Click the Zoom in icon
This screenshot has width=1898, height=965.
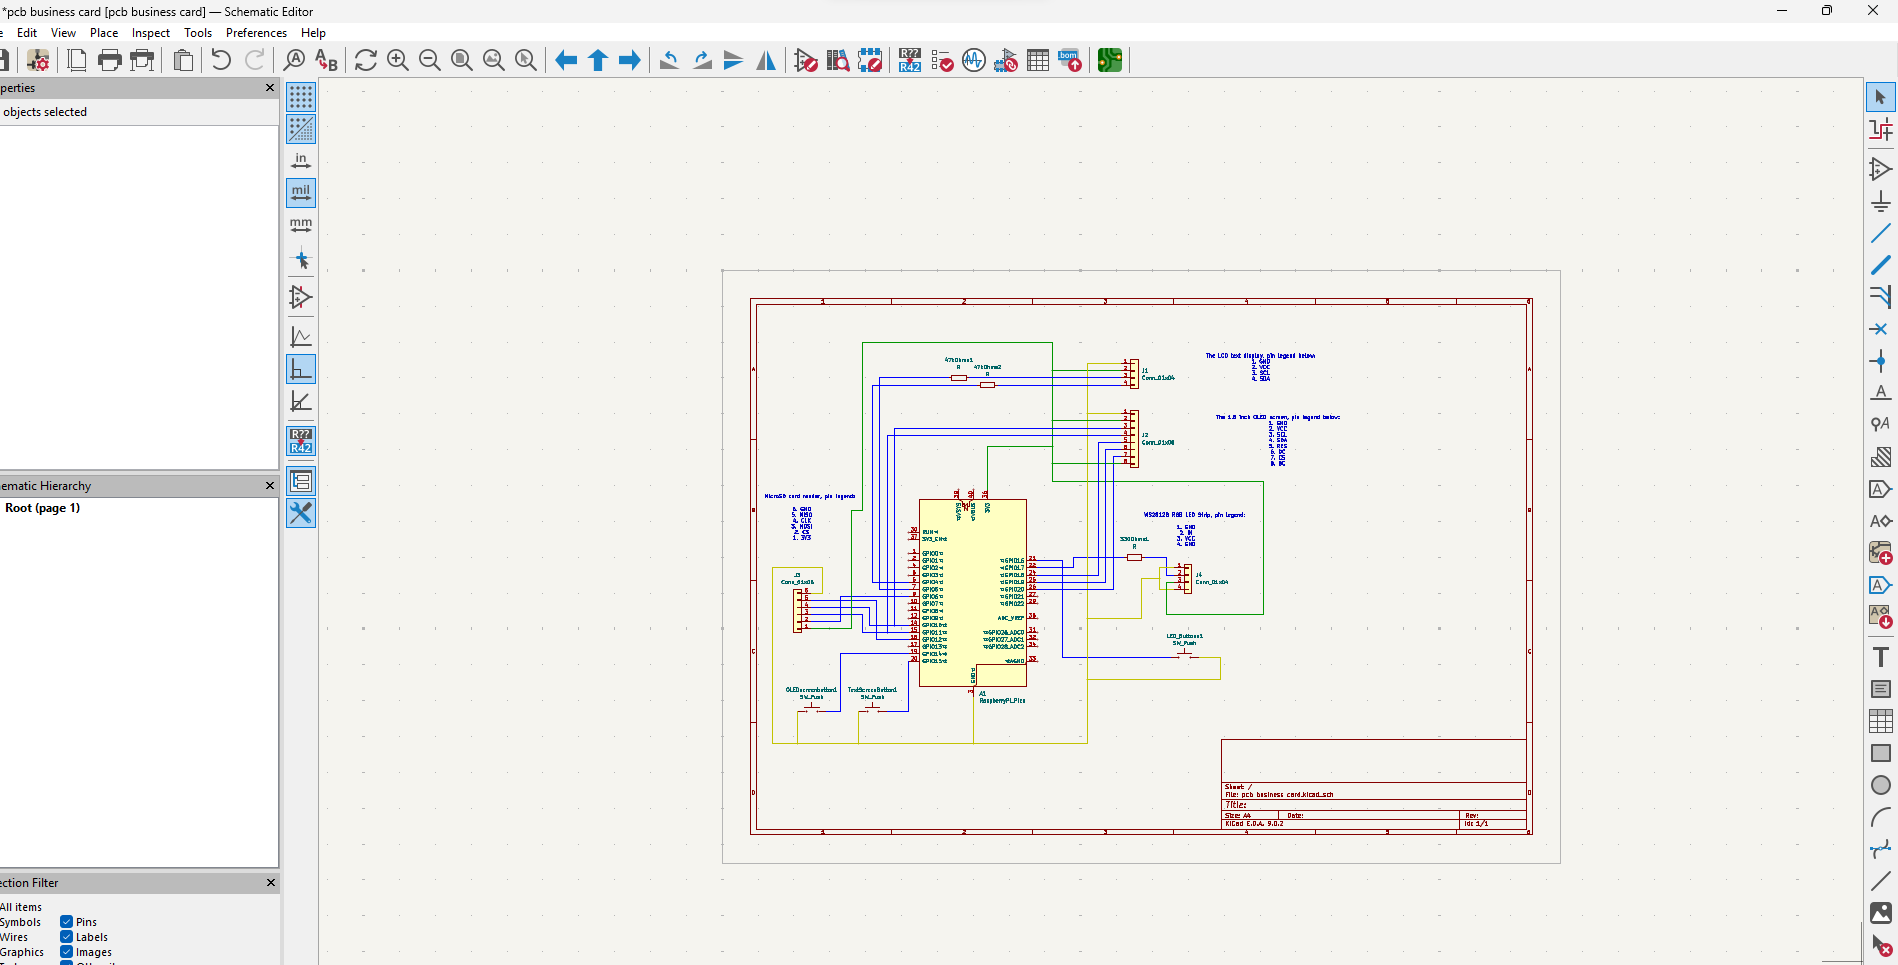pyautogui.click(x=397, y=60)
